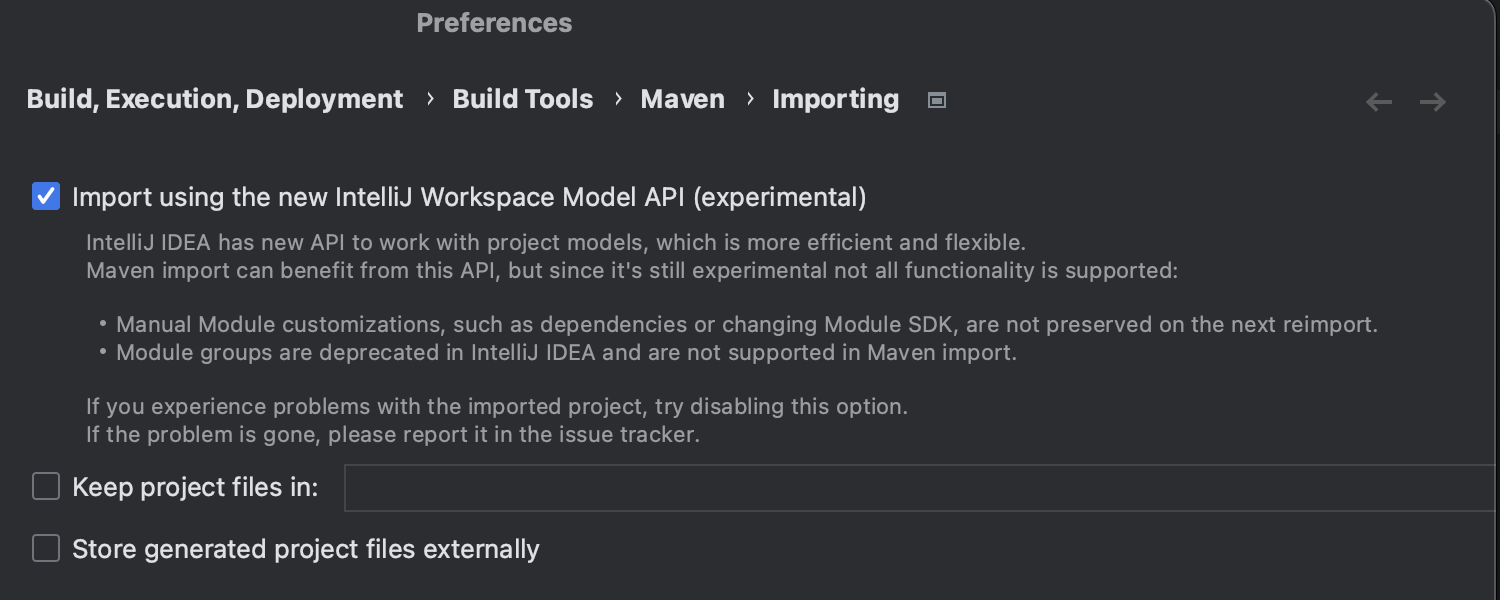This screenshot has height=600, width=1500.
Task: Click the 'Store generated project files externally' label text
Action: (306, 549)
